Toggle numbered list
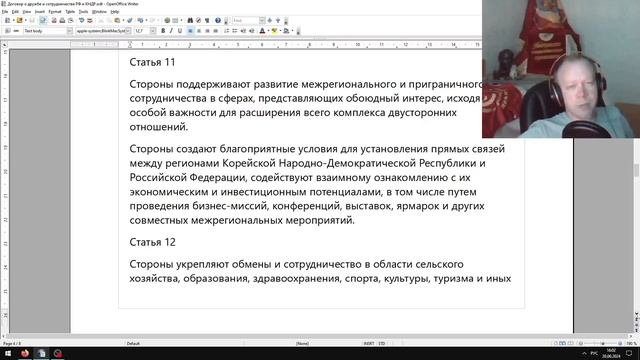 (x=227, y=31)
